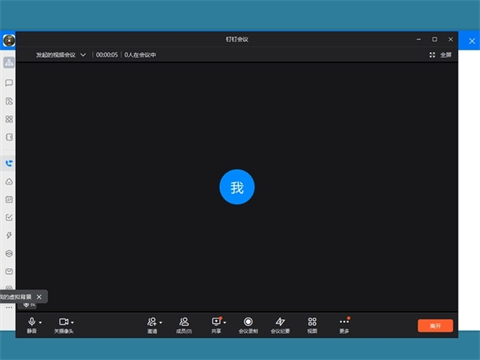Click the invite participants icon
The image size is (480, 360).
click(x=152, y=322)
